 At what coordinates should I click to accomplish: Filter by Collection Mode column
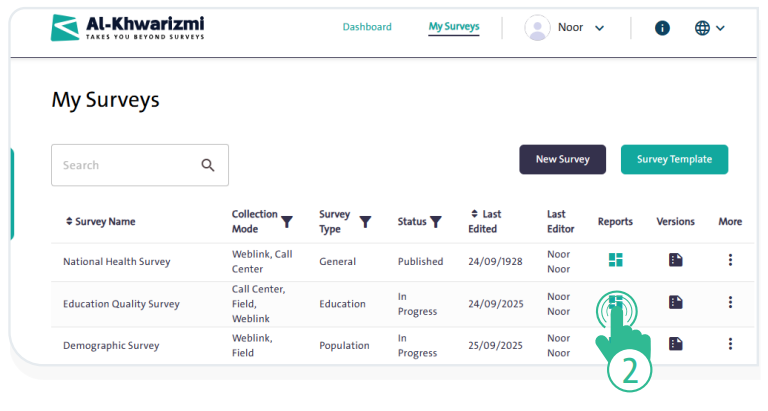point(288,222)
